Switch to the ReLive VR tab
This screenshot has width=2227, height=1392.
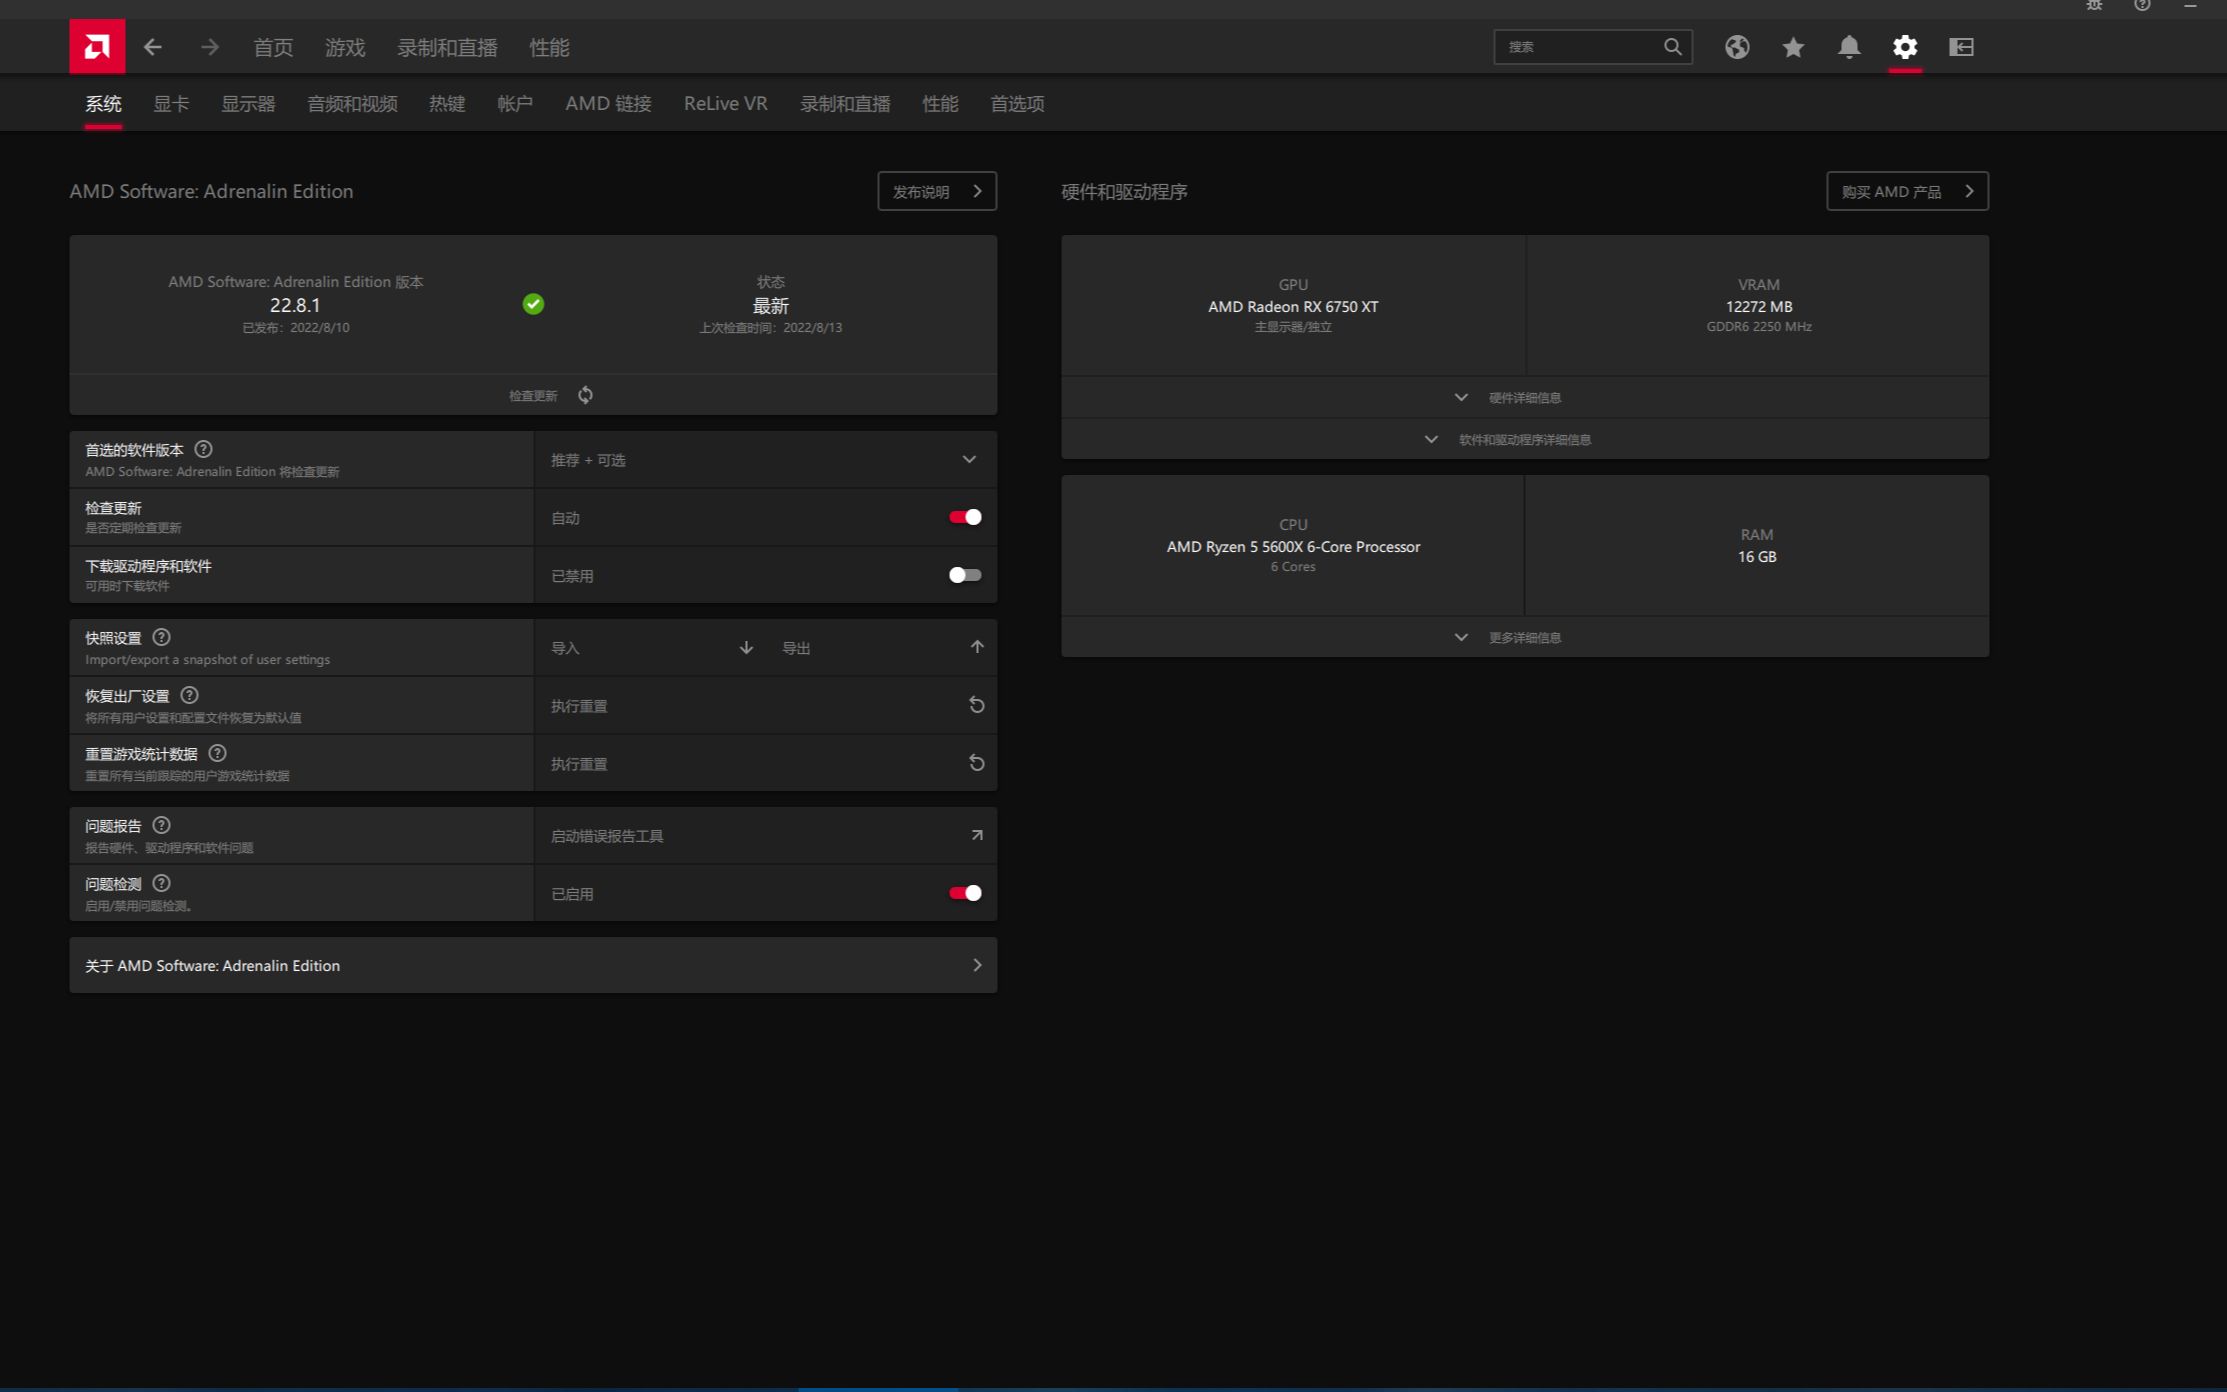[726, 104]
